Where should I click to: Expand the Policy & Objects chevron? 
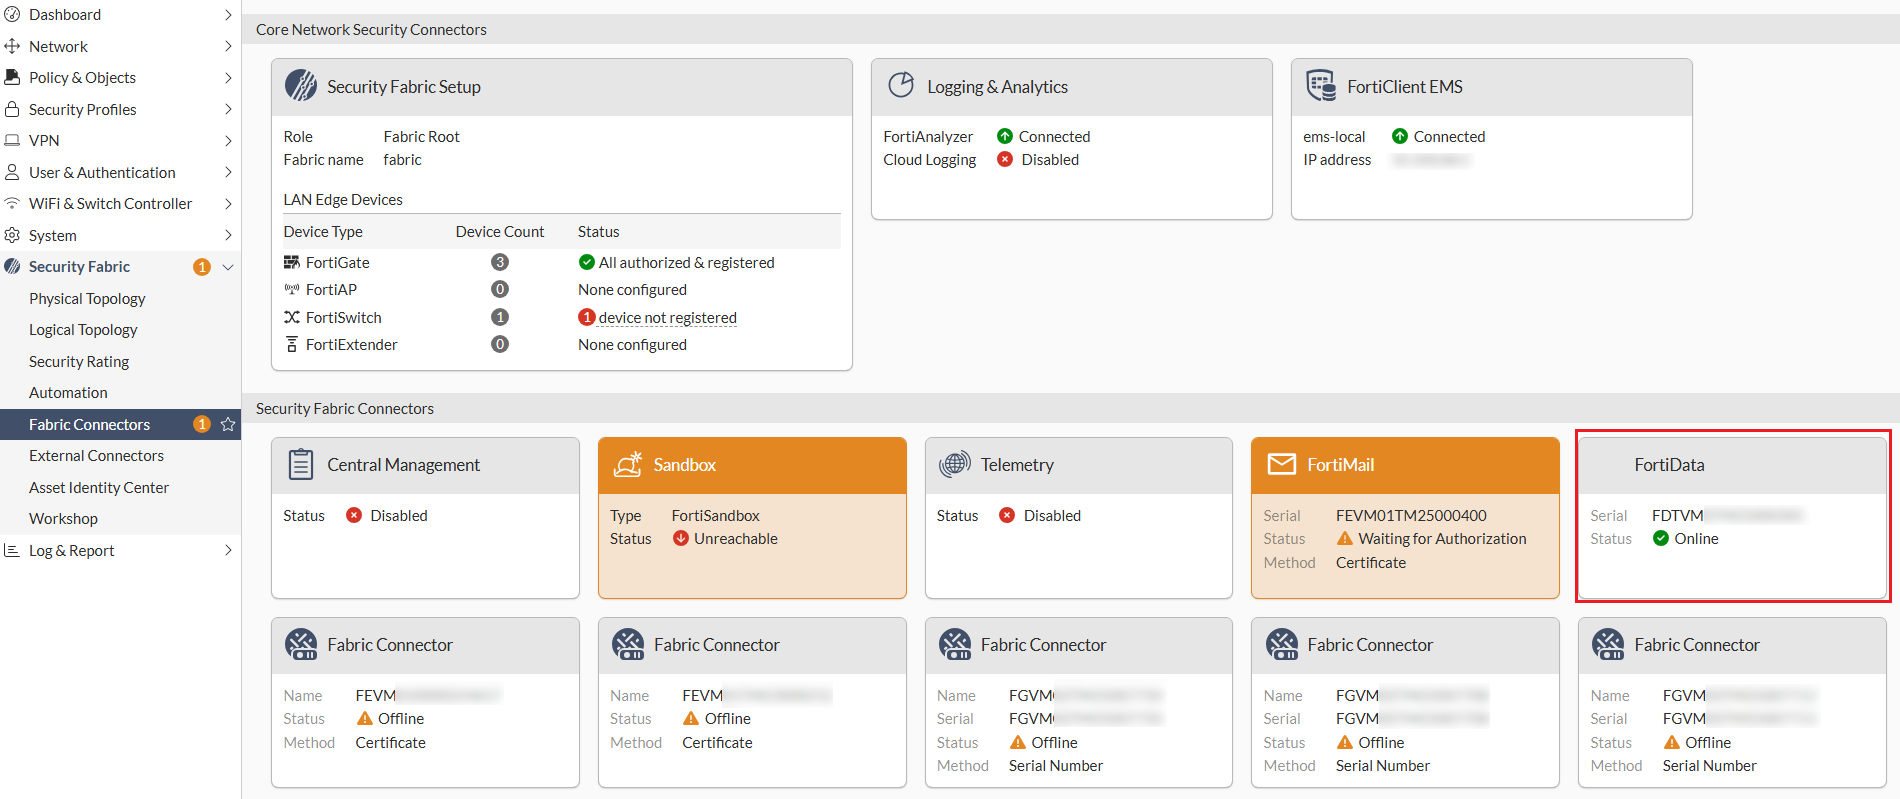(228, 78)
